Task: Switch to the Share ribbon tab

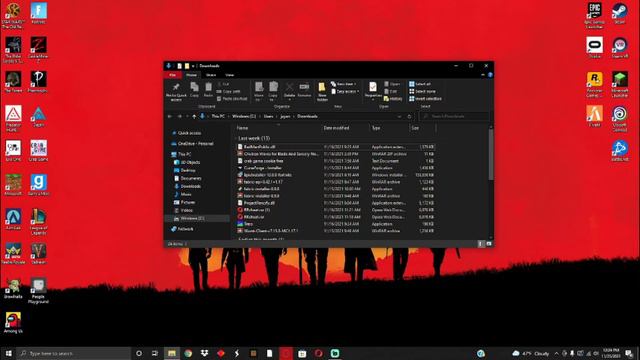Action: 211,75
